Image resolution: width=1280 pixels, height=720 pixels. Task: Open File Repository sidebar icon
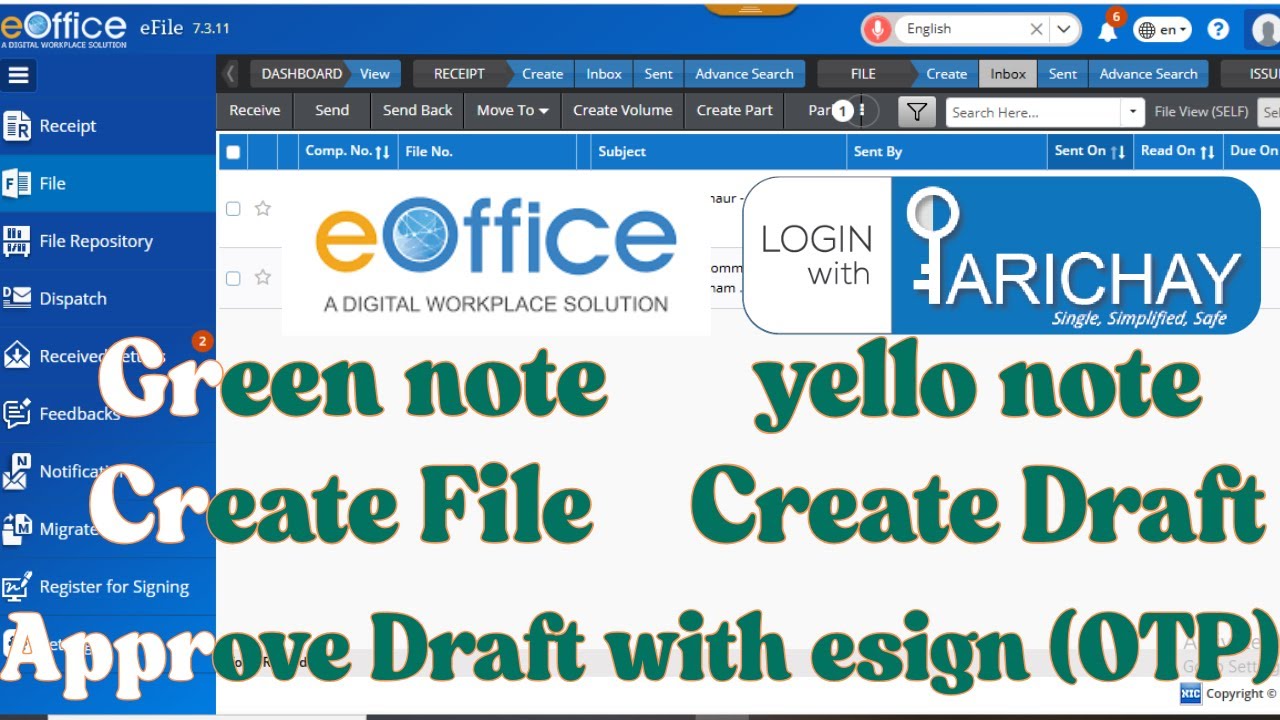17,241
